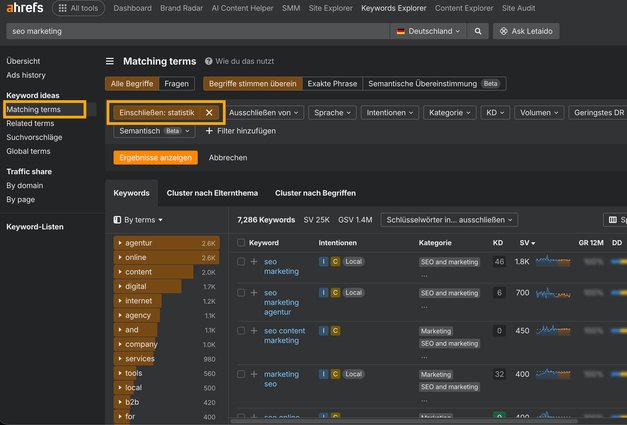Click the Ahrefs logo
Viewport: 627px width, 425px height.
pyautogui.click(x=25, y=8)
